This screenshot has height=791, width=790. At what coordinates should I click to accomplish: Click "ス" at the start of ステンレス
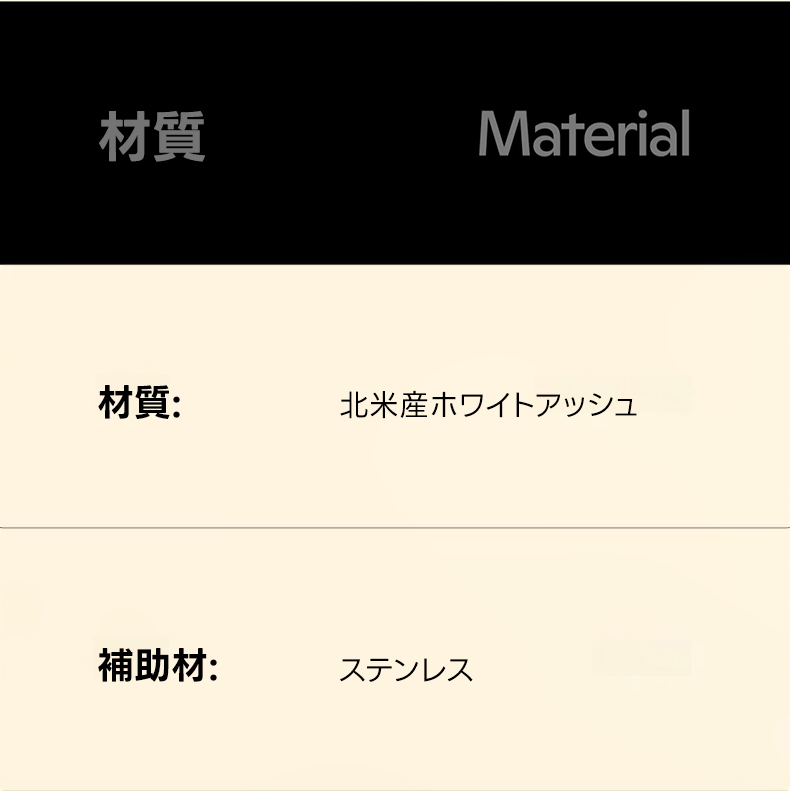coord(352,669)
